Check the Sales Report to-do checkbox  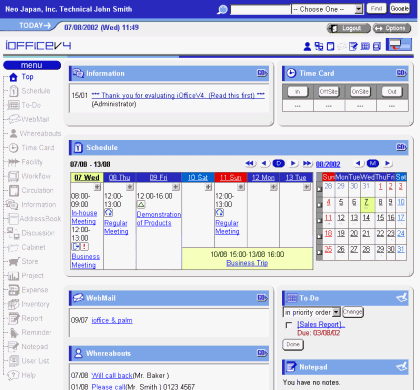click(289, 324)
